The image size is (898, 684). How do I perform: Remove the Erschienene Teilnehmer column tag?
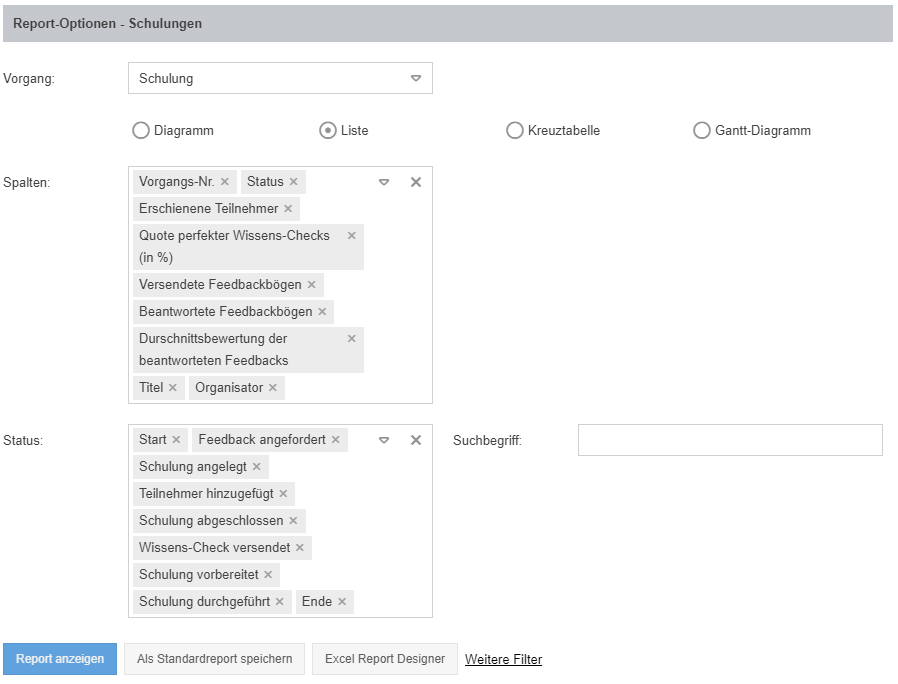(288, 209)
